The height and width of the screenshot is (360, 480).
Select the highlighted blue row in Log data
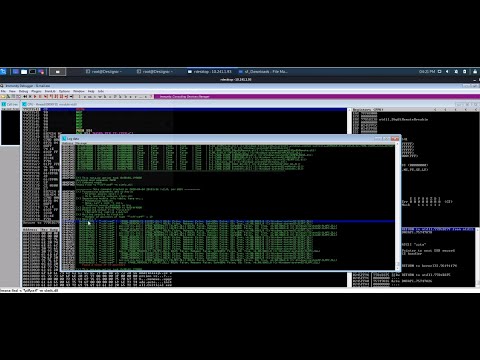[228, 221]
